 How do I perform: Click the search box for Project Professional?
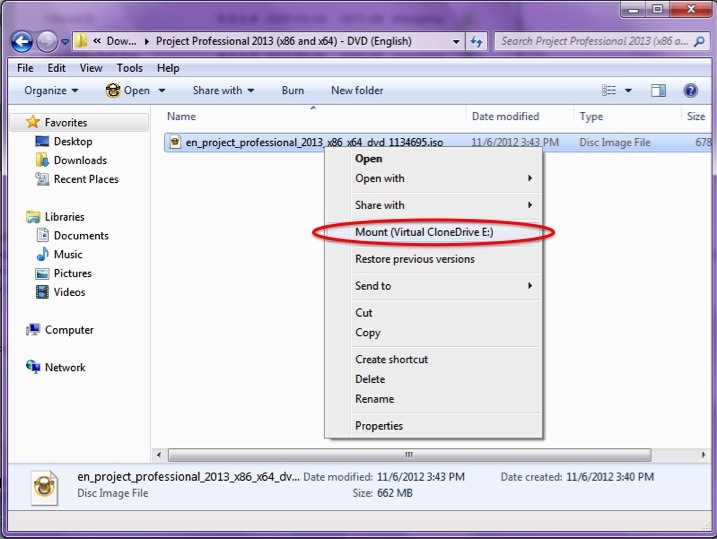pyautogui.click(x=592, y=42)
